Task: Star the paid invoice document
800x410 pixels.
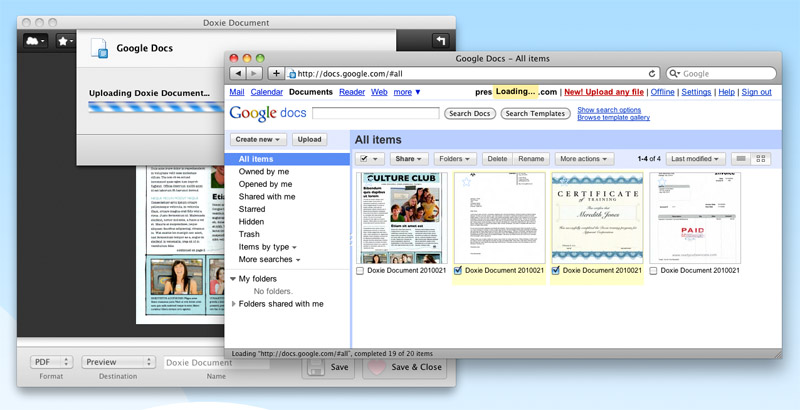Action: click(662, 181)
